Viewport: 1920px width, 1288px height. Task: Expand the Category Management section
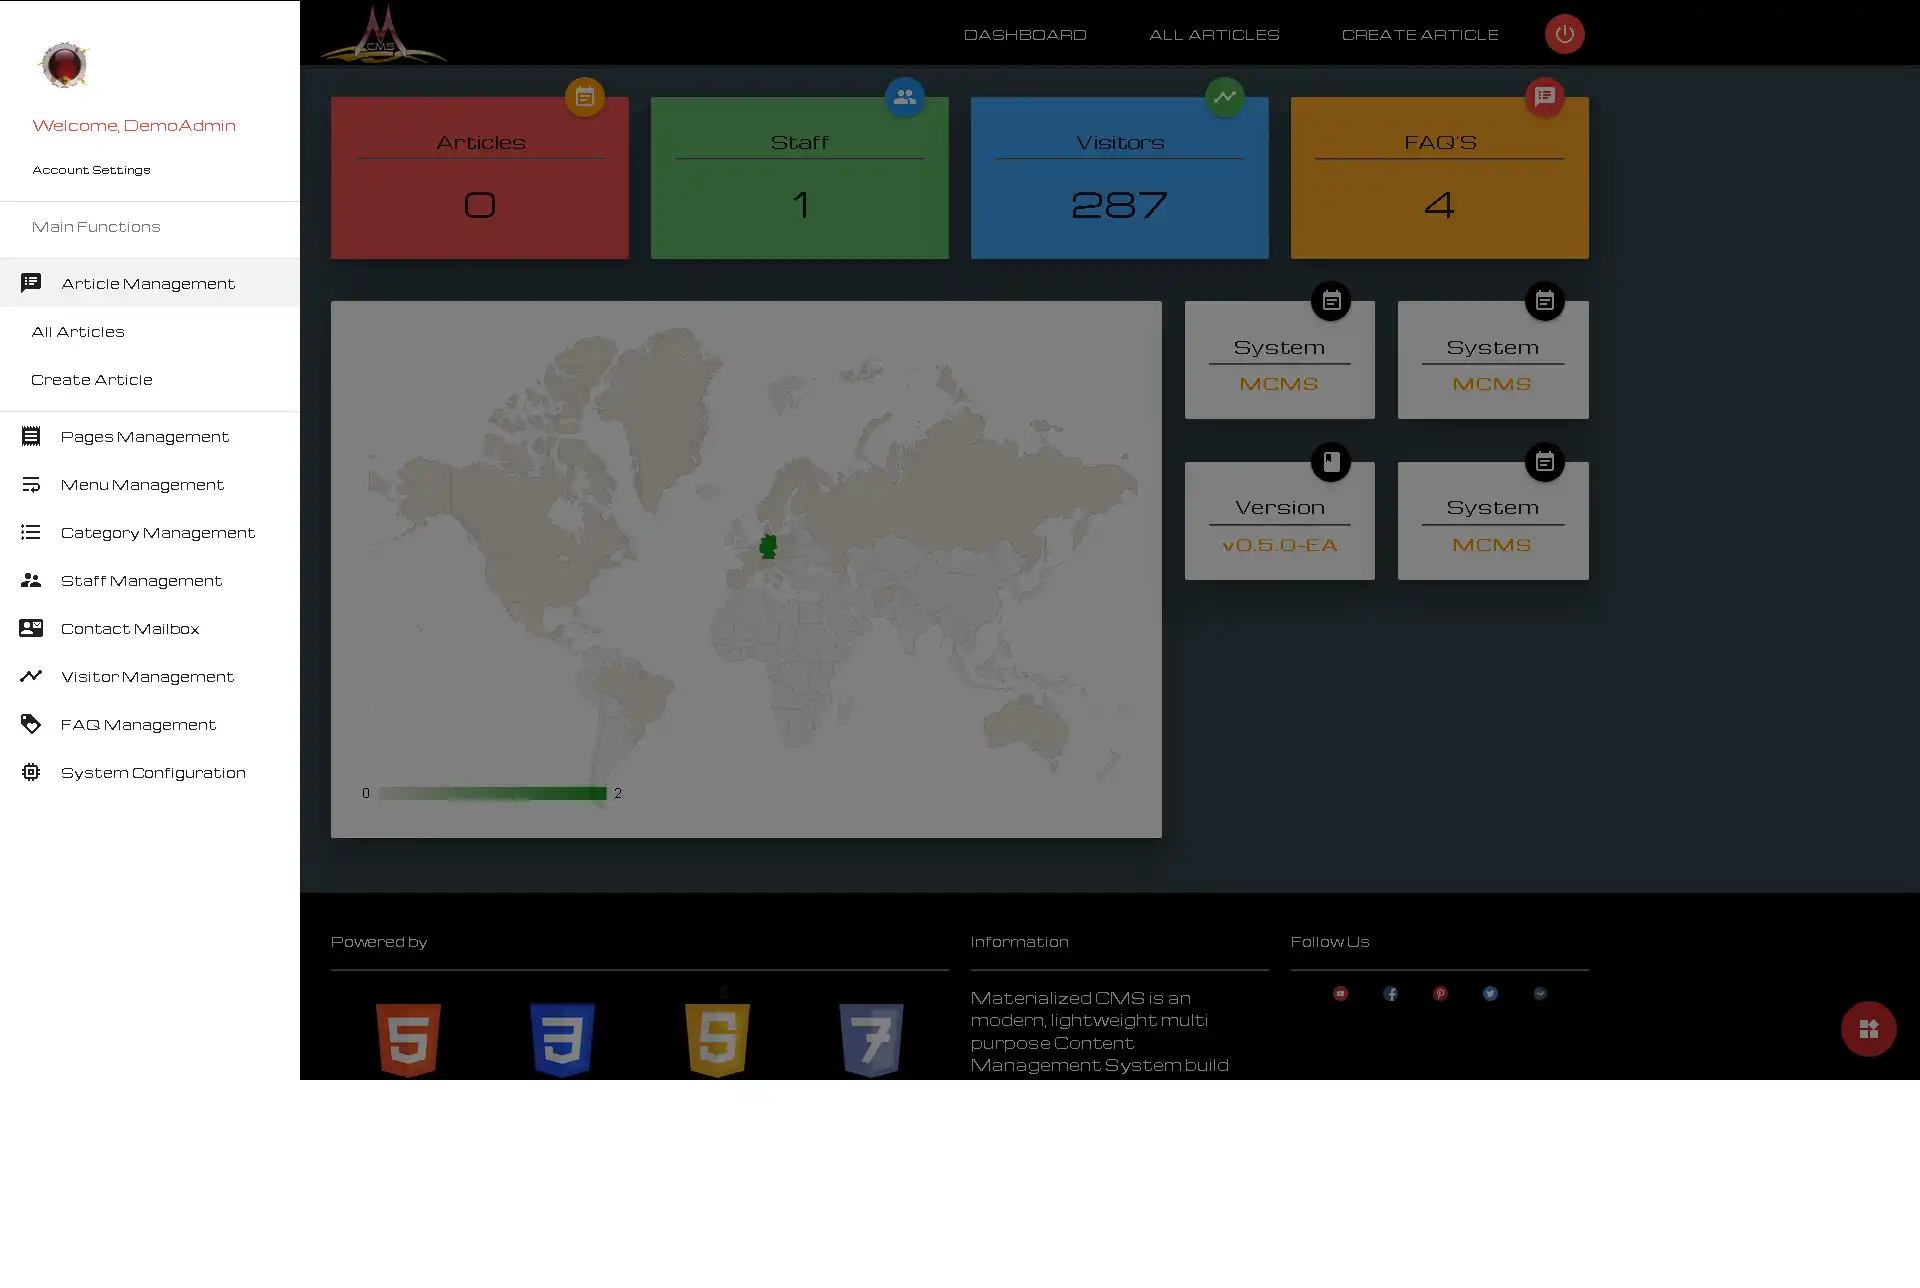click(x=158, y=532)
